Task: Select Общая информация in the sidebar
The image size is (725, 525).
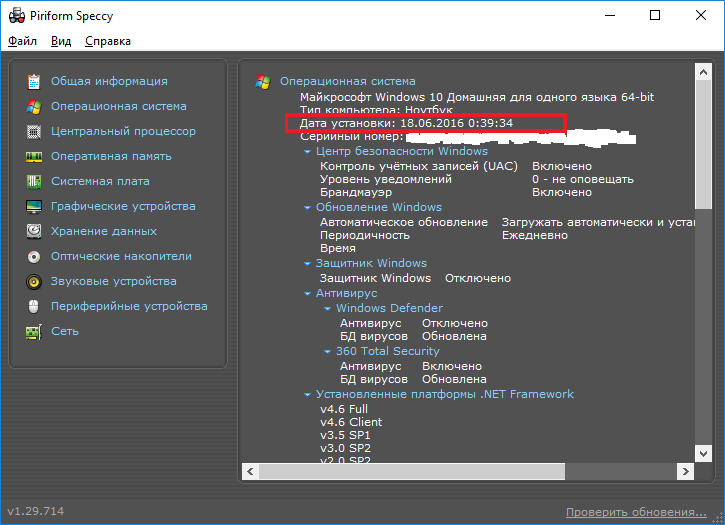Action: pyautogui.click(x=109, y=81)
